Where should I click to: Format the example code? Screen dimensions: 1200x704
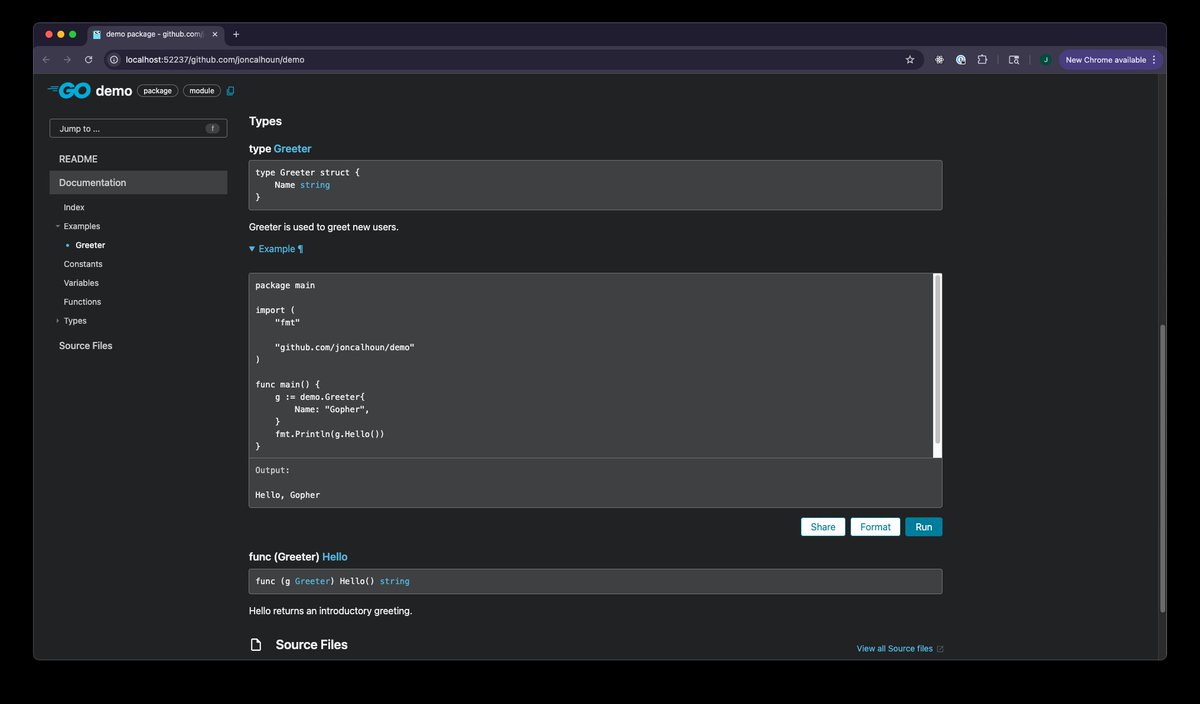(875, 527)
